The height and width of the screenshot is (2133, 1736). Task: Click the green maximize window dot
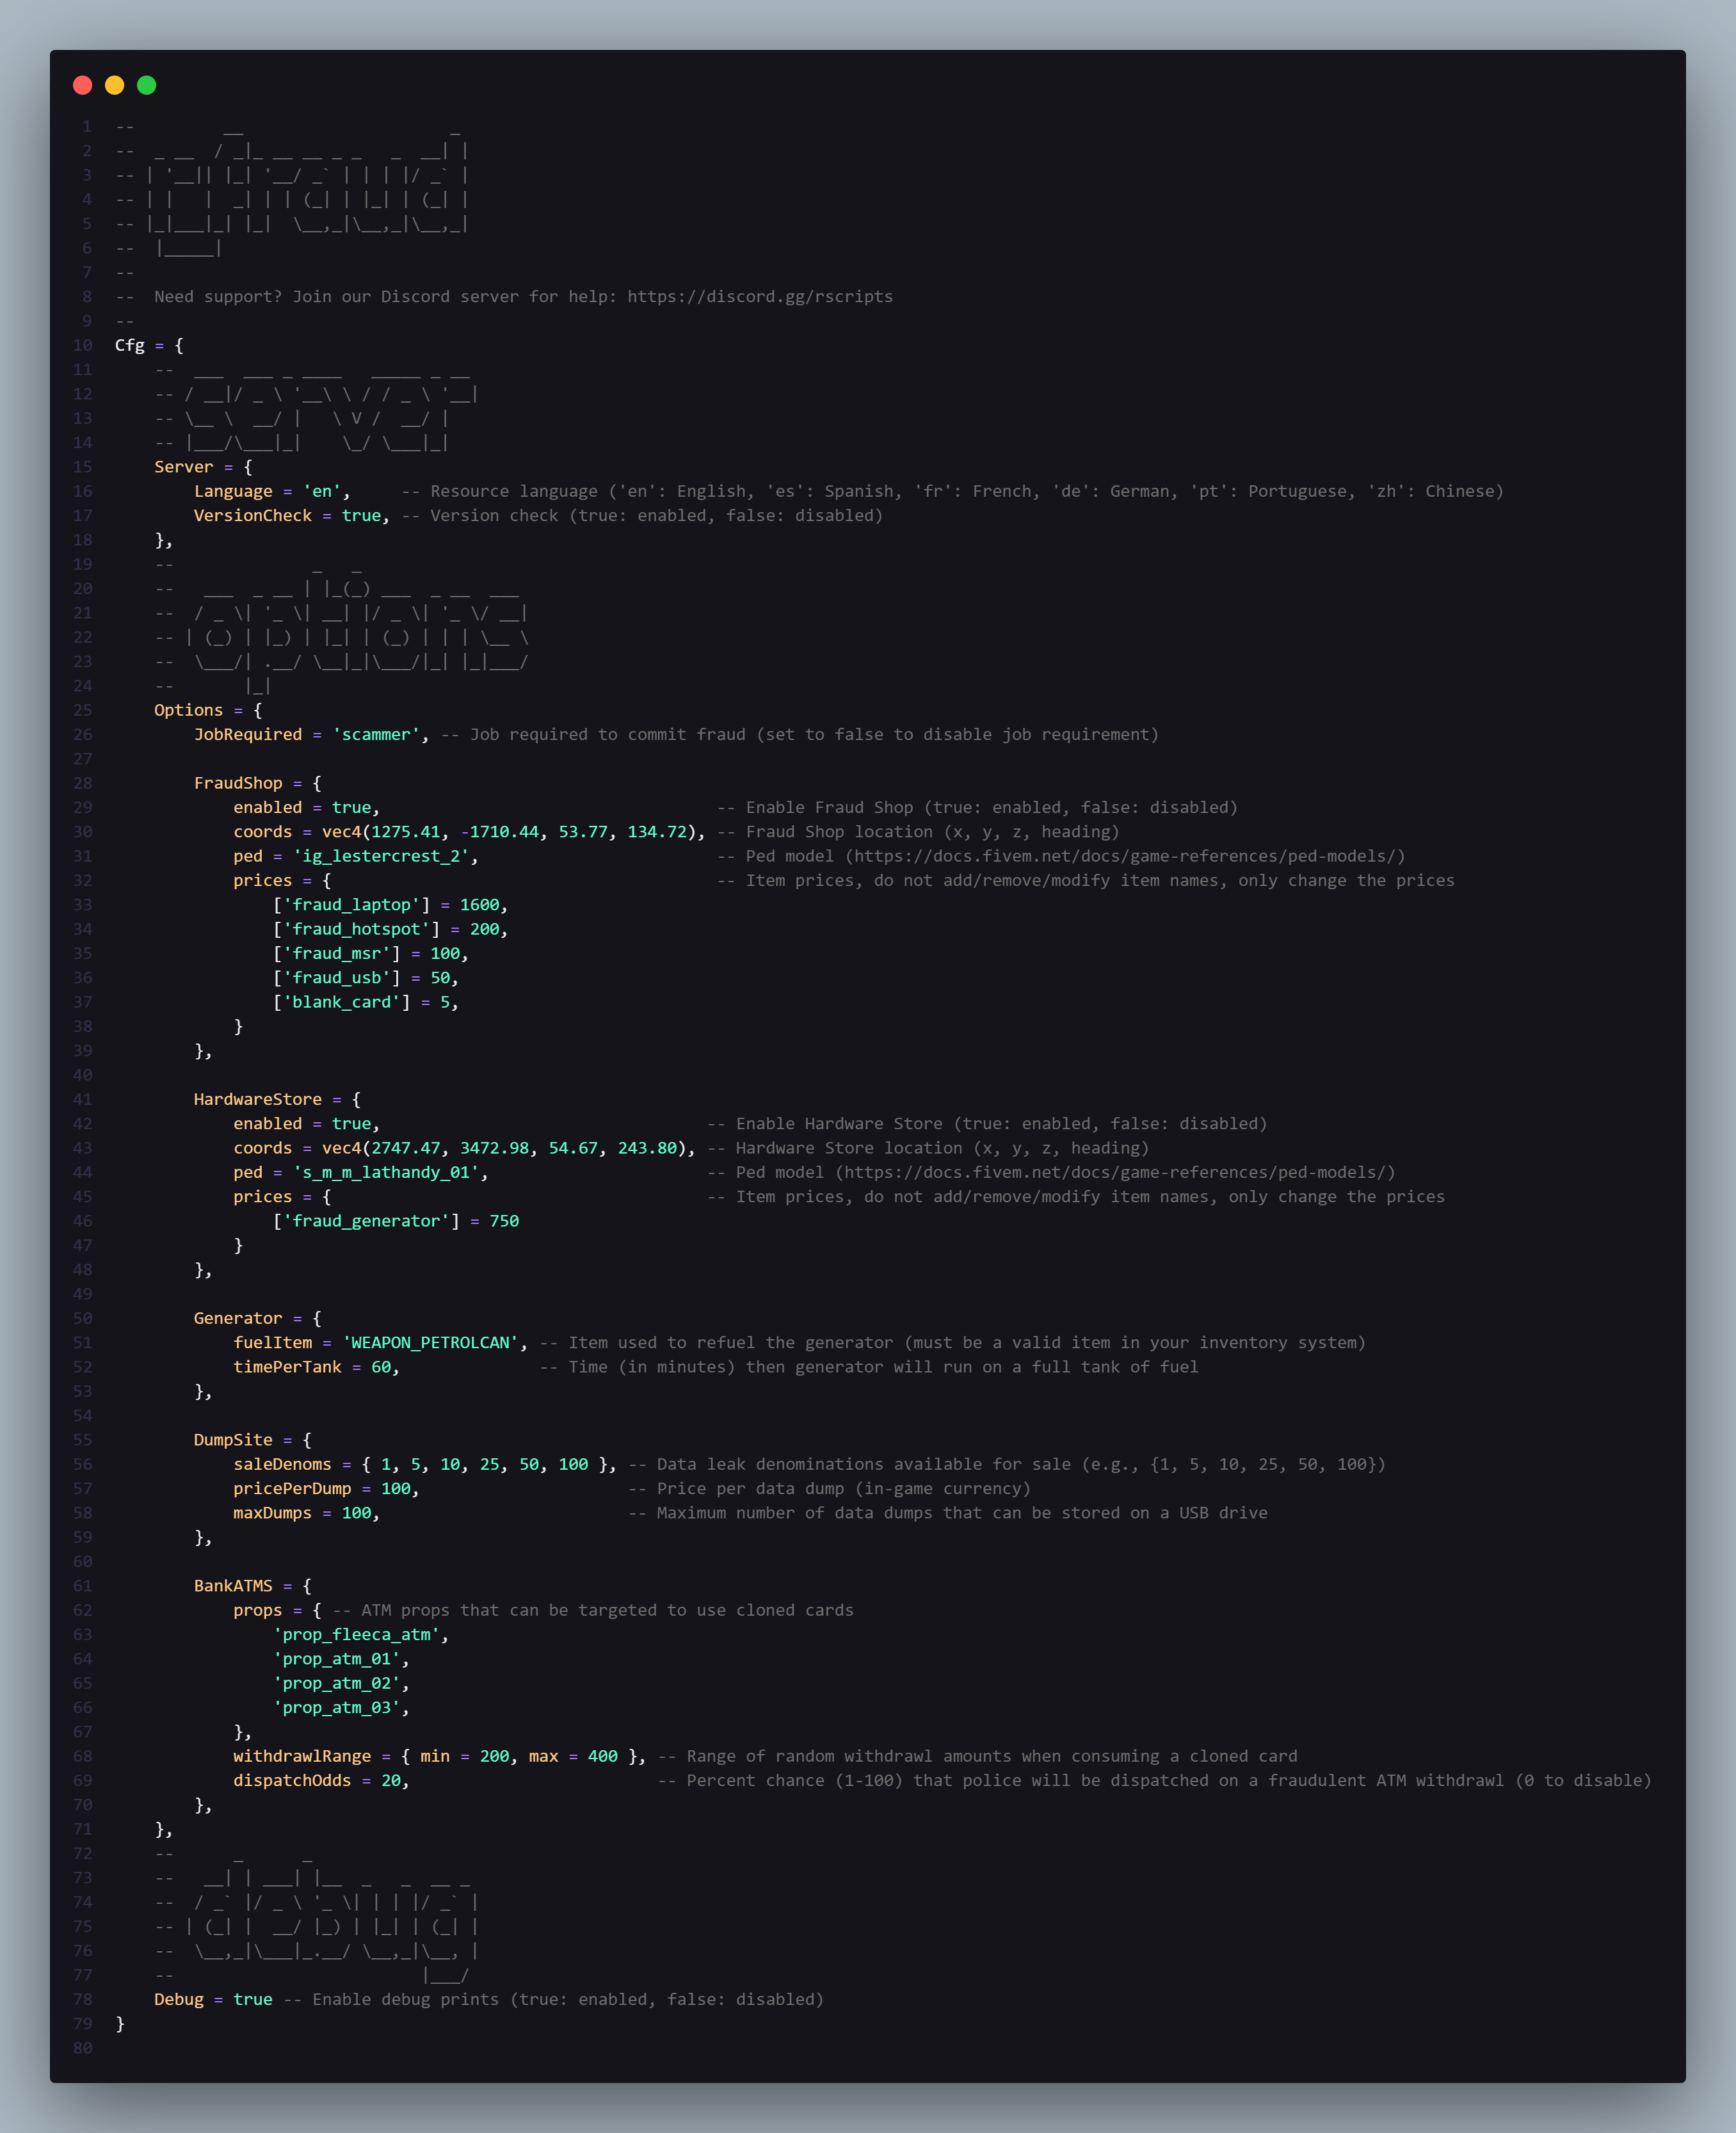click(x=147, y=85)
